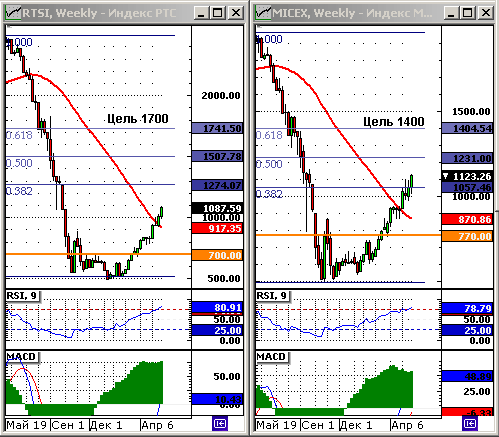Select the MACD label in RTSI window
This screenshot has width=499, height=437.
pos(22,357)
